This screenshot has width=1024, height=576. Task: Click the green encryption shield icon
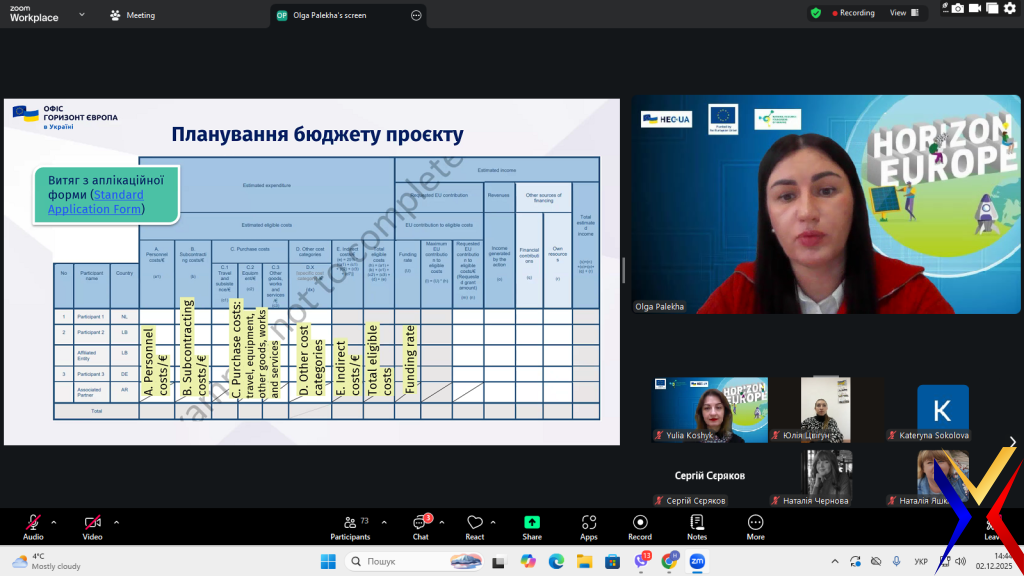click(816, 13)
